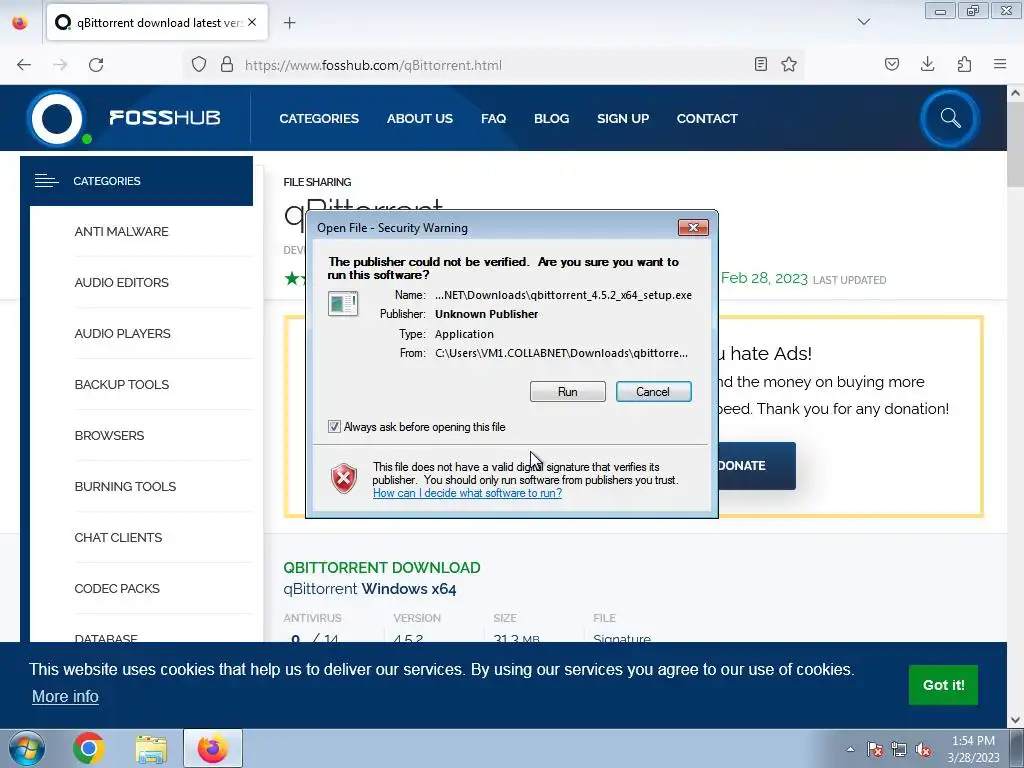Close the qBittorrent download tab
Viewport: 1024px width, 768px height.
click(252, 22)
